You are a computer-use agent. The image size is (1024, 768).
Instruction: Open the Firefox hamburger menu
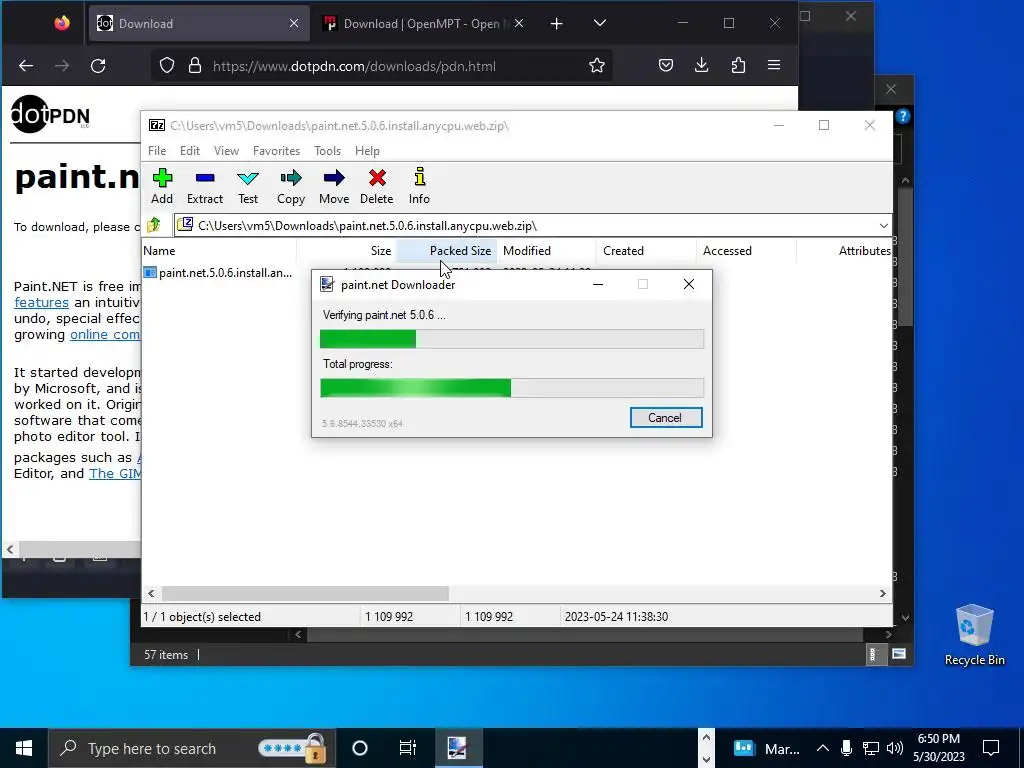coord(774,65)
